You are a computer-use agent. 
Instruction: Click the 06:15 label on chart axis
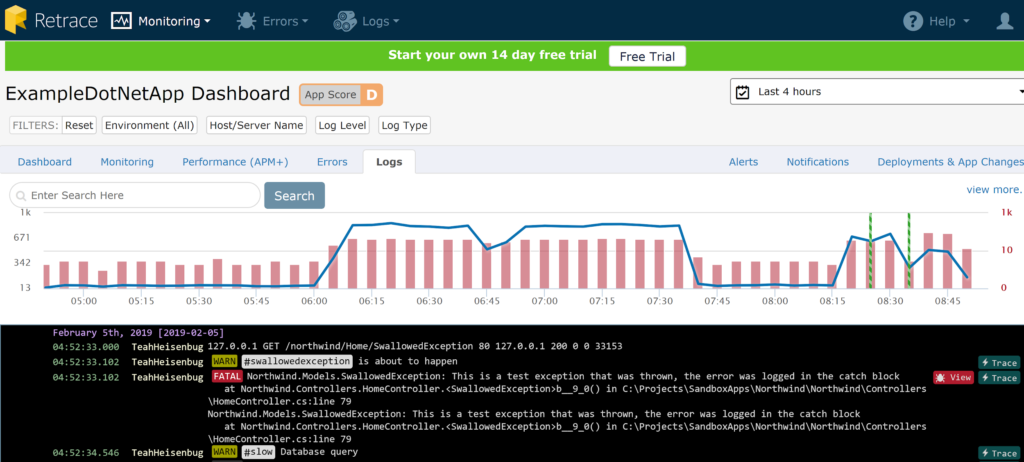(372, 301)
